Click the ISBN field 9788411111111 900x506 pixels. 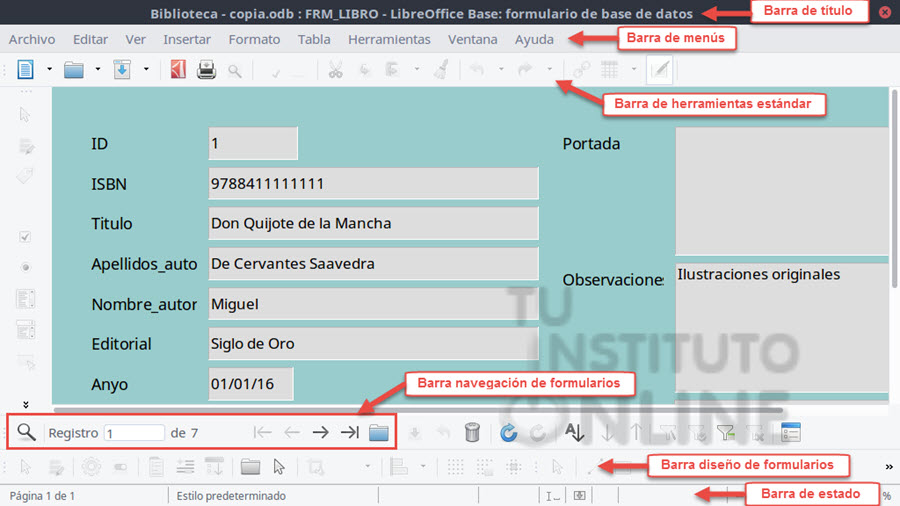(x=373, y=184)
